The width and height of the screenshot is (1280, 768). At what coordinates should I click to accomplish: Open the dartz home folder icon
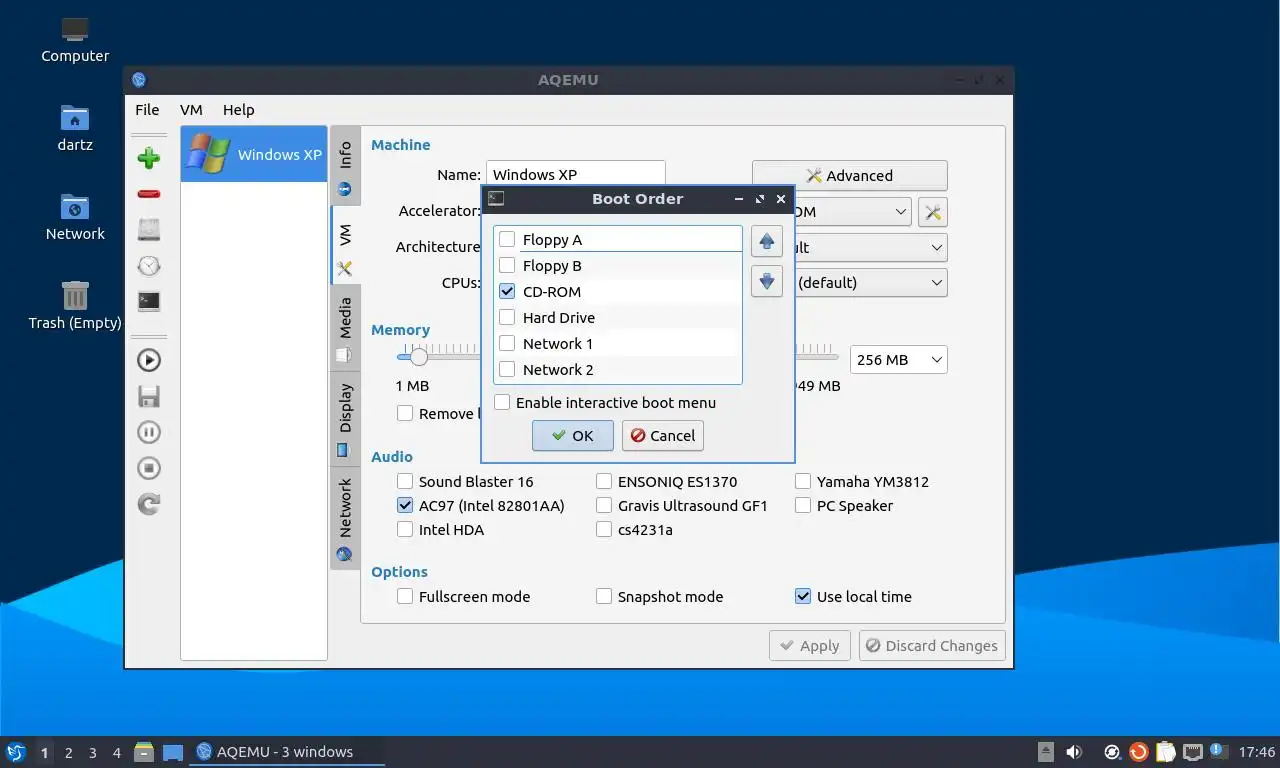coord(75,128)
